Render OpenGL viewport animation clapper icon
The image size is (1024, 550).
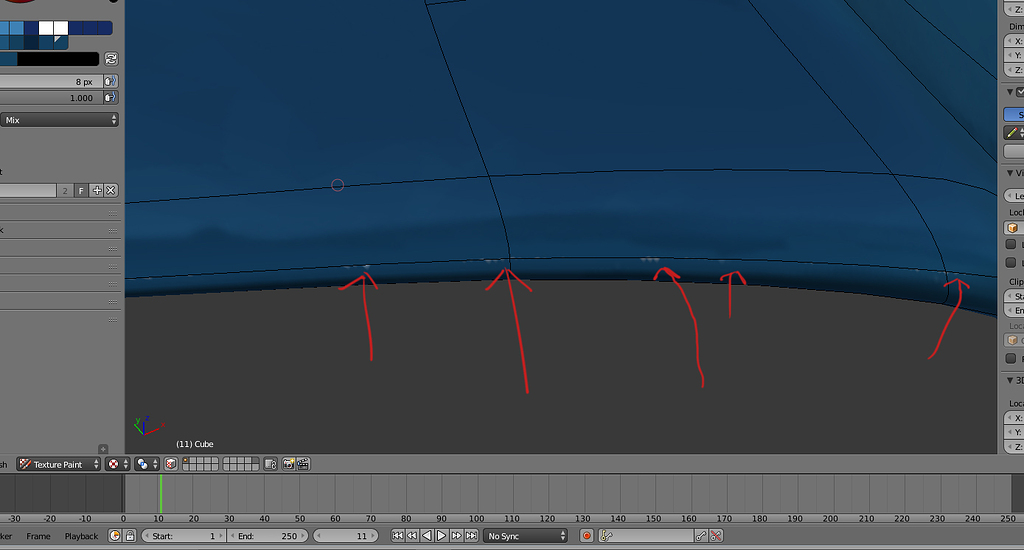303,464
